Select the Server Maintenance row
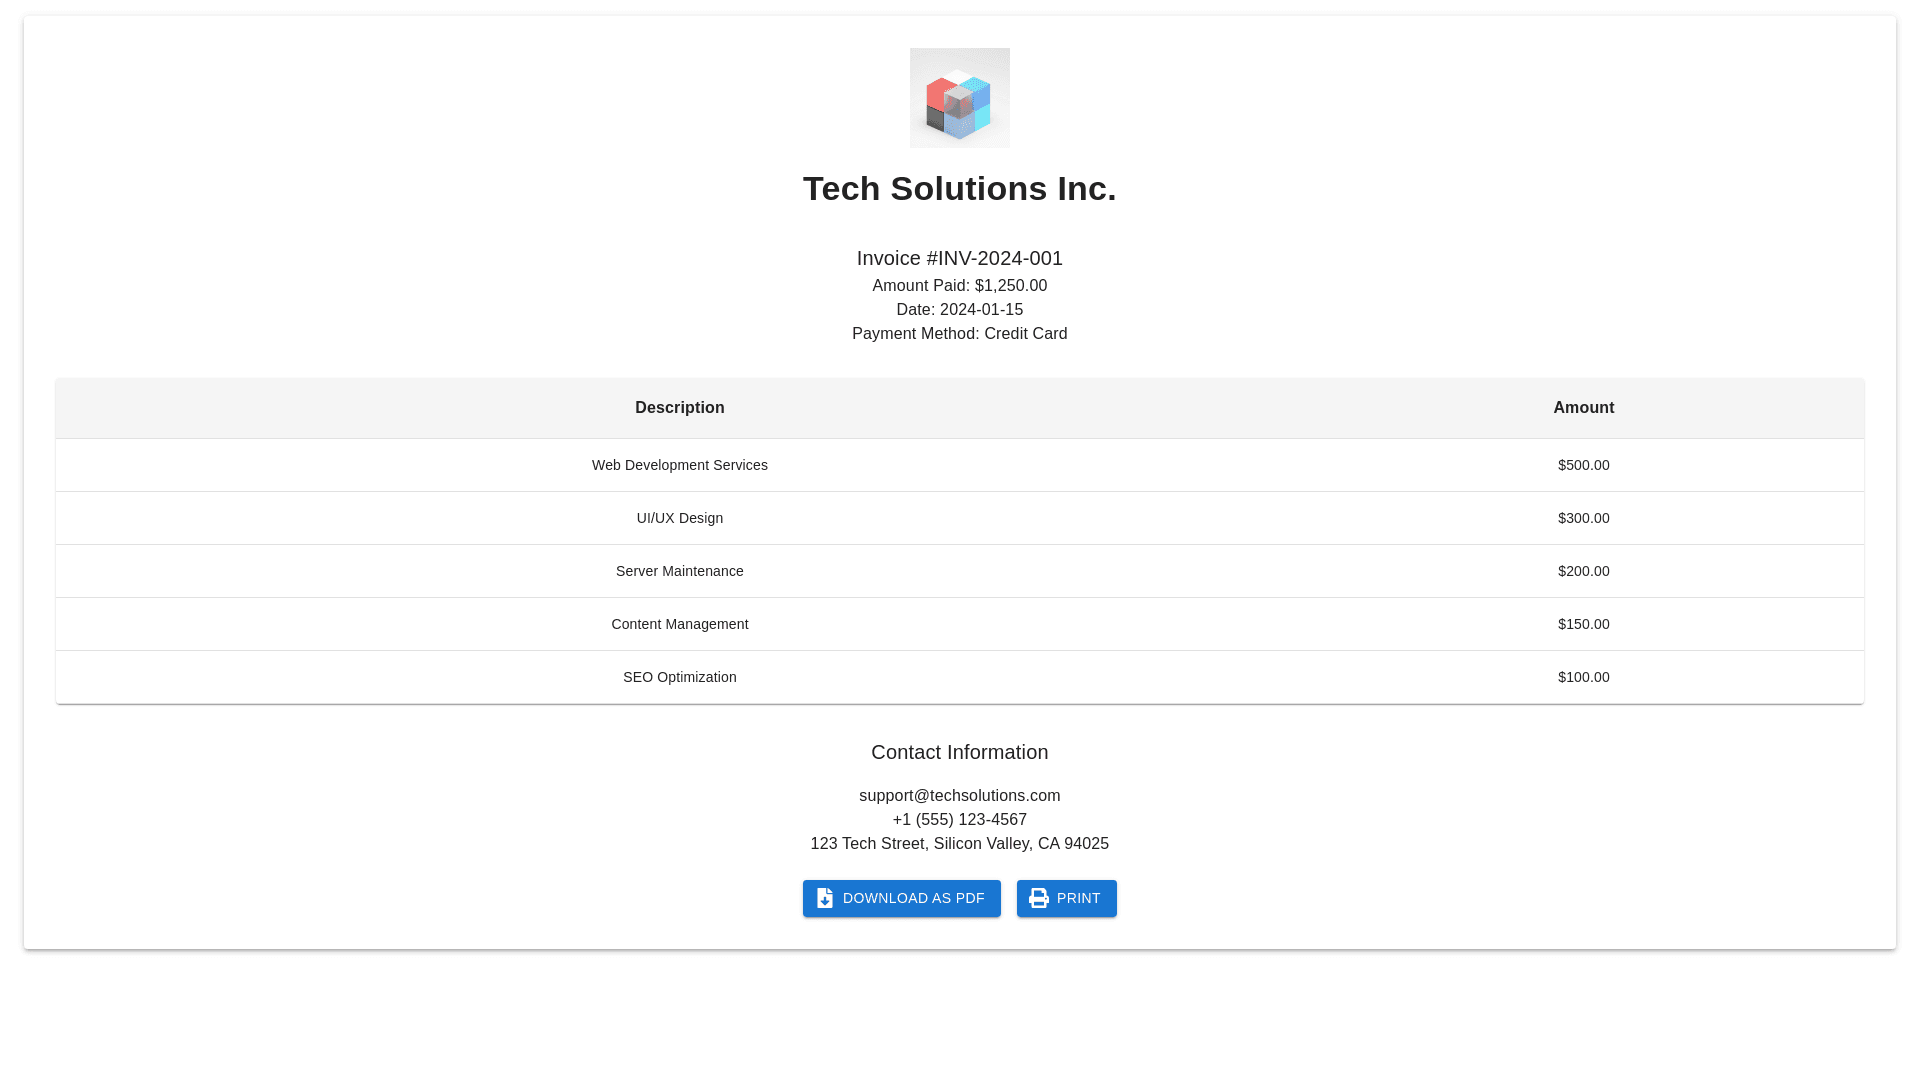The width and height of the screenshot is (1920, 1080). pos(679,571)
